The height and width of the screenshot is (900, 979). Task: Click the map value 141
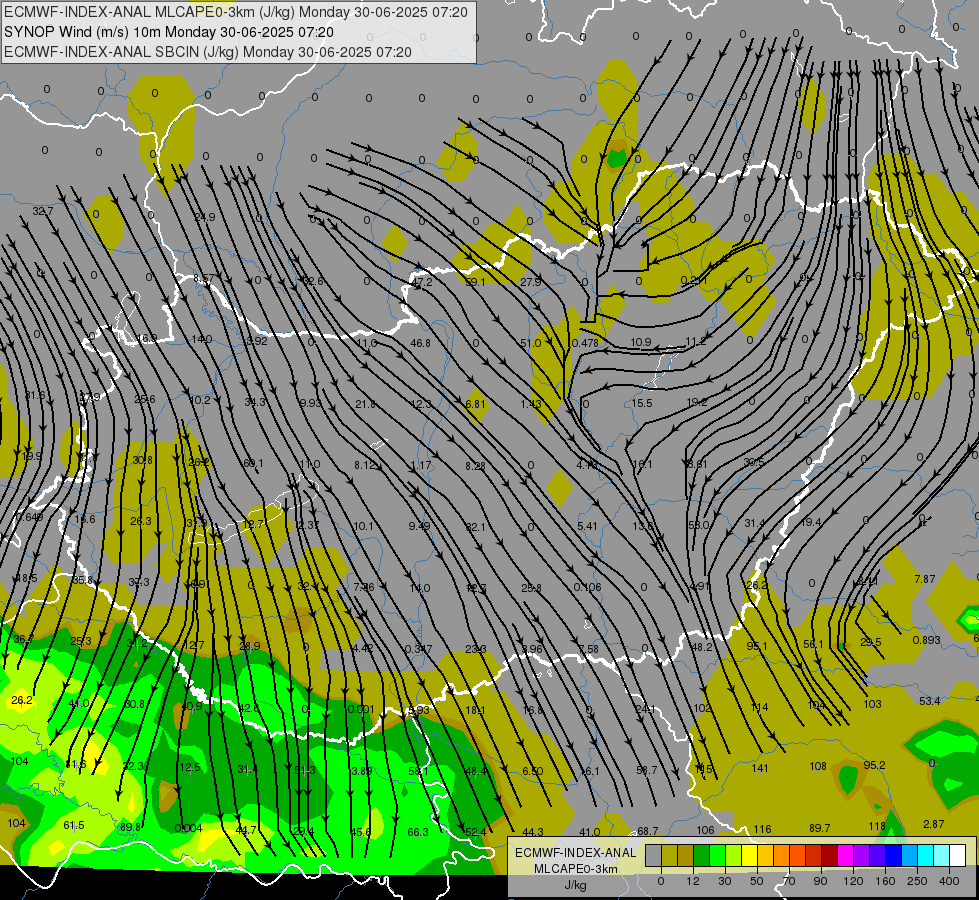tap(760, 768)
